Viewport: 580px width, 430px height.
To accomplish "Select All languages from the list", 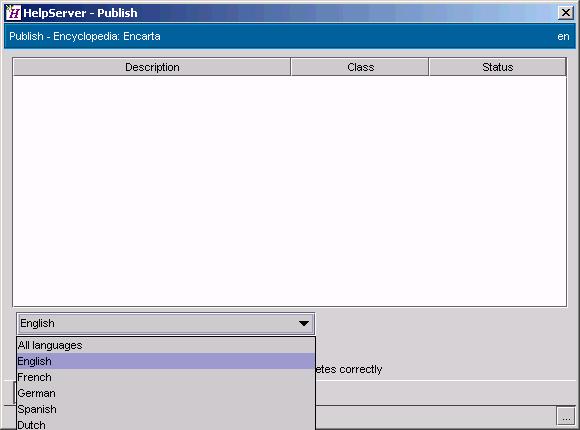I will [166, 345].
